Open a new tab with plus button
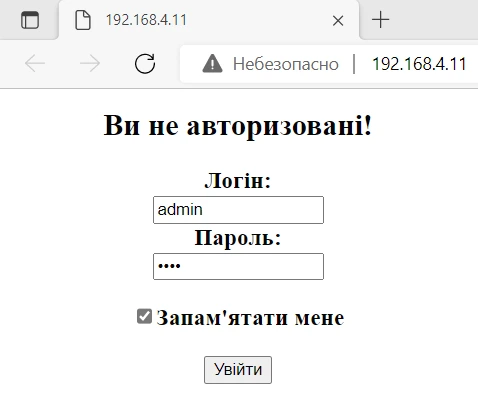The width and height of the screenshot is (478, 407). 380,20
